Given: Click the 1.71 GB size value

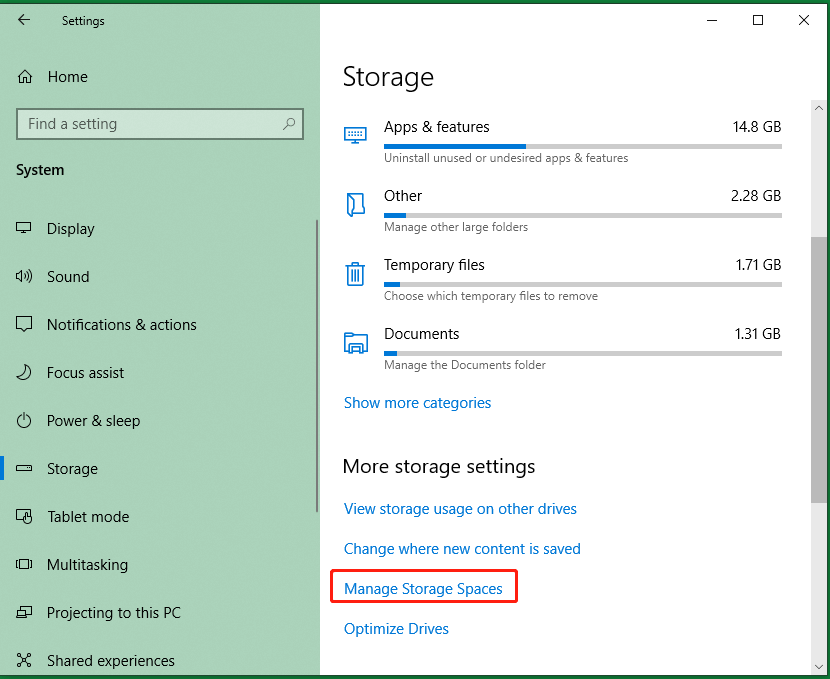Looking at the screenshot, I should point(758,265).
